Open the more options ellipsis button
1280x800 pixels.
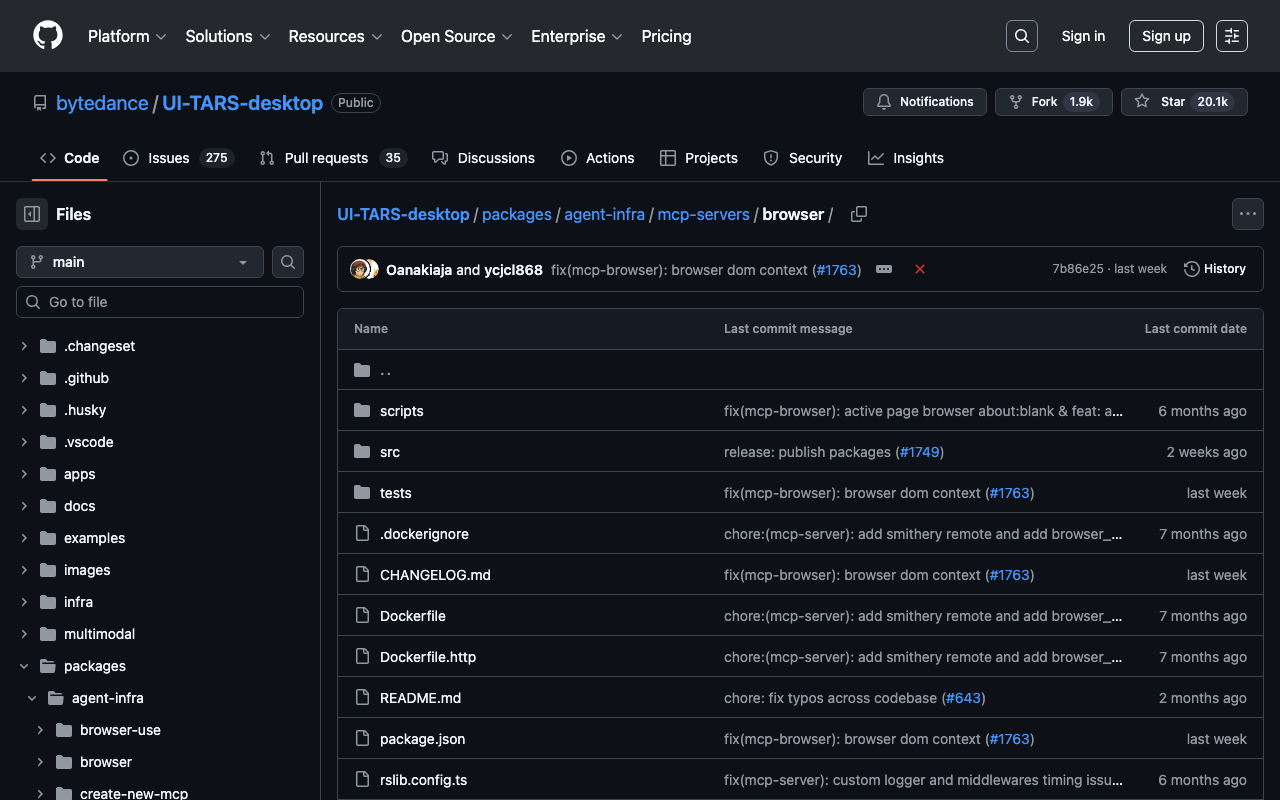coord(1247,214)
